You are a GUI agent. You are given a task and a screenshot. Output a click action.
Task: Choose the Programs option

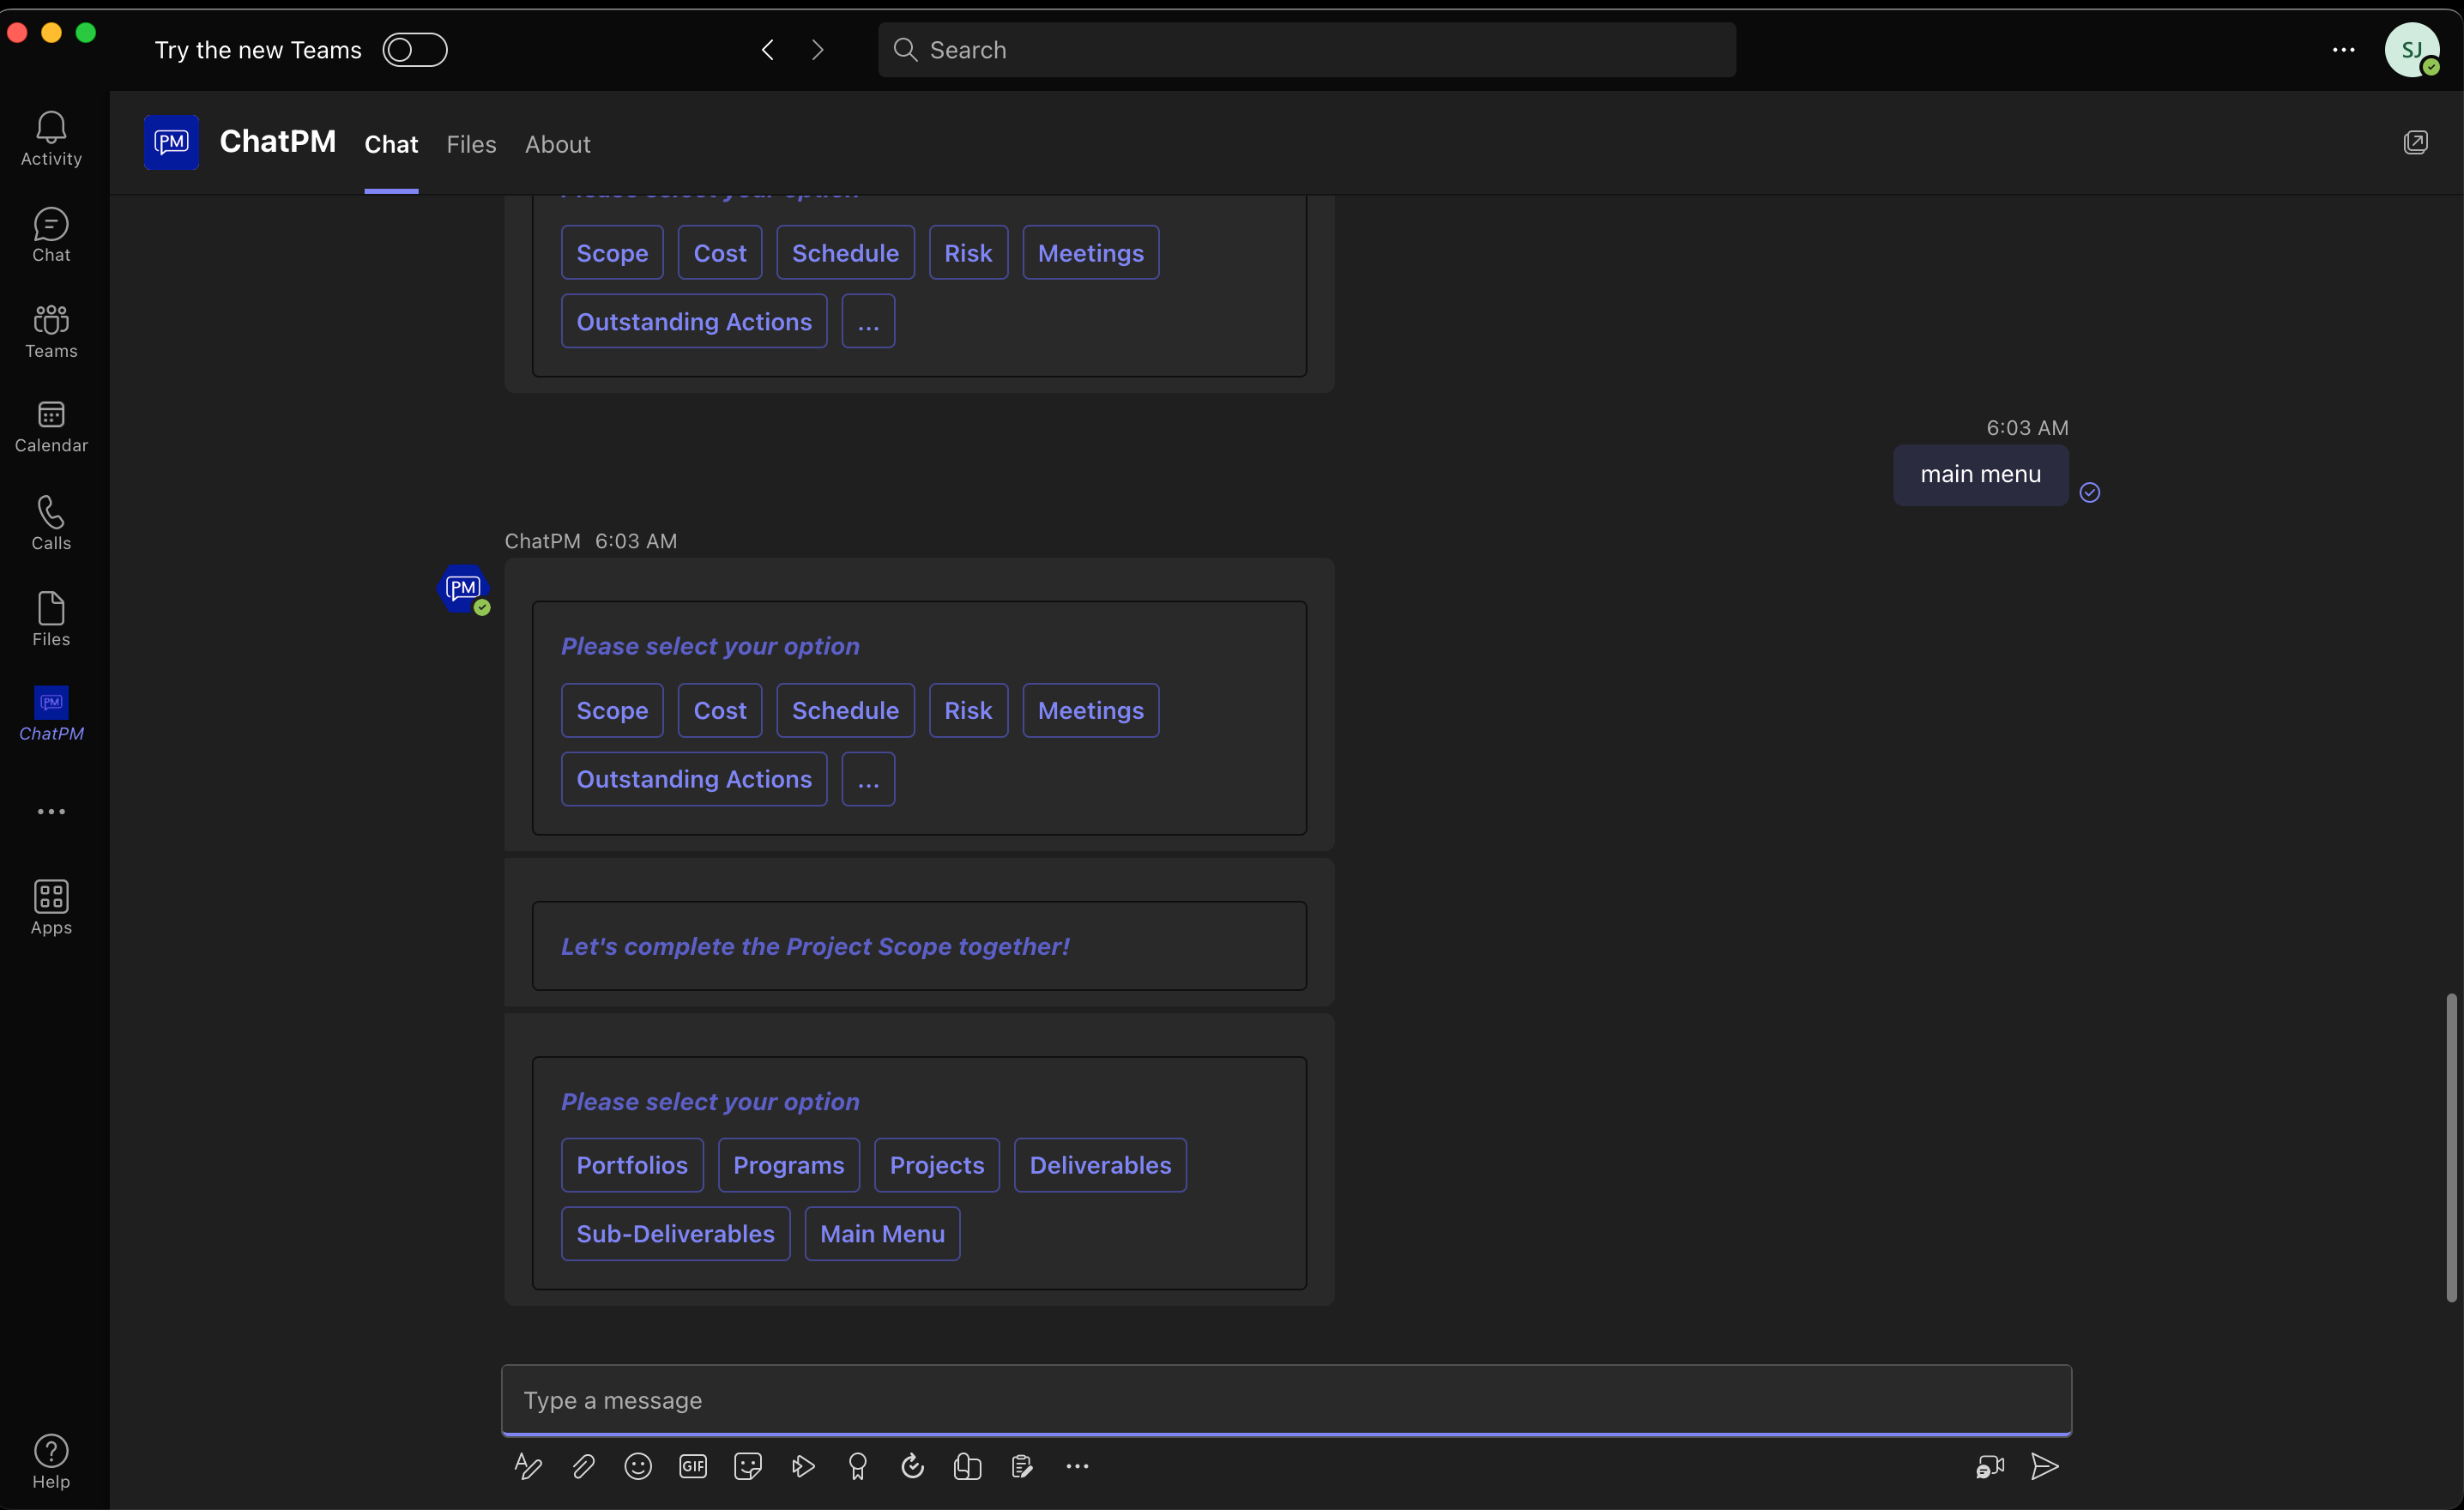coord(788,1164)
